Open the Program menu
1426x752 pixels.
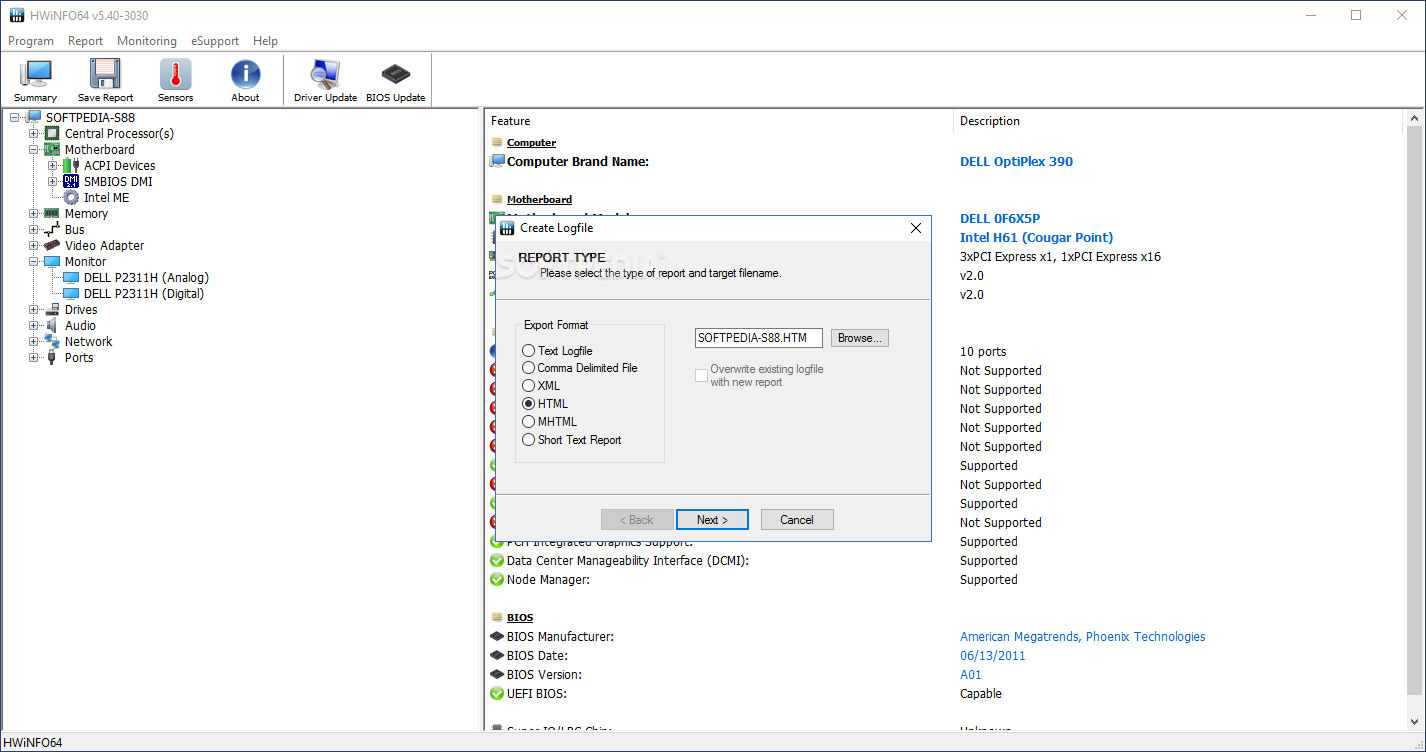pos(31,41)
